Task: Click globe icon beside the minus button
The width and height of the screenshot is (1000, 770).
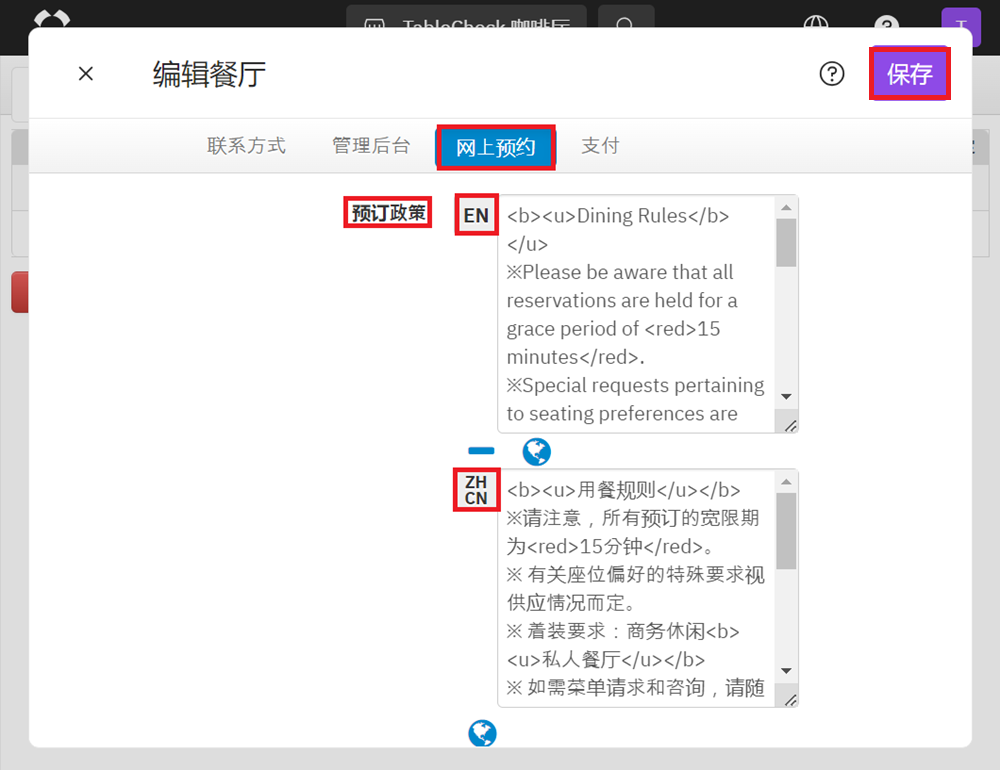Action: tap(536, 452)
